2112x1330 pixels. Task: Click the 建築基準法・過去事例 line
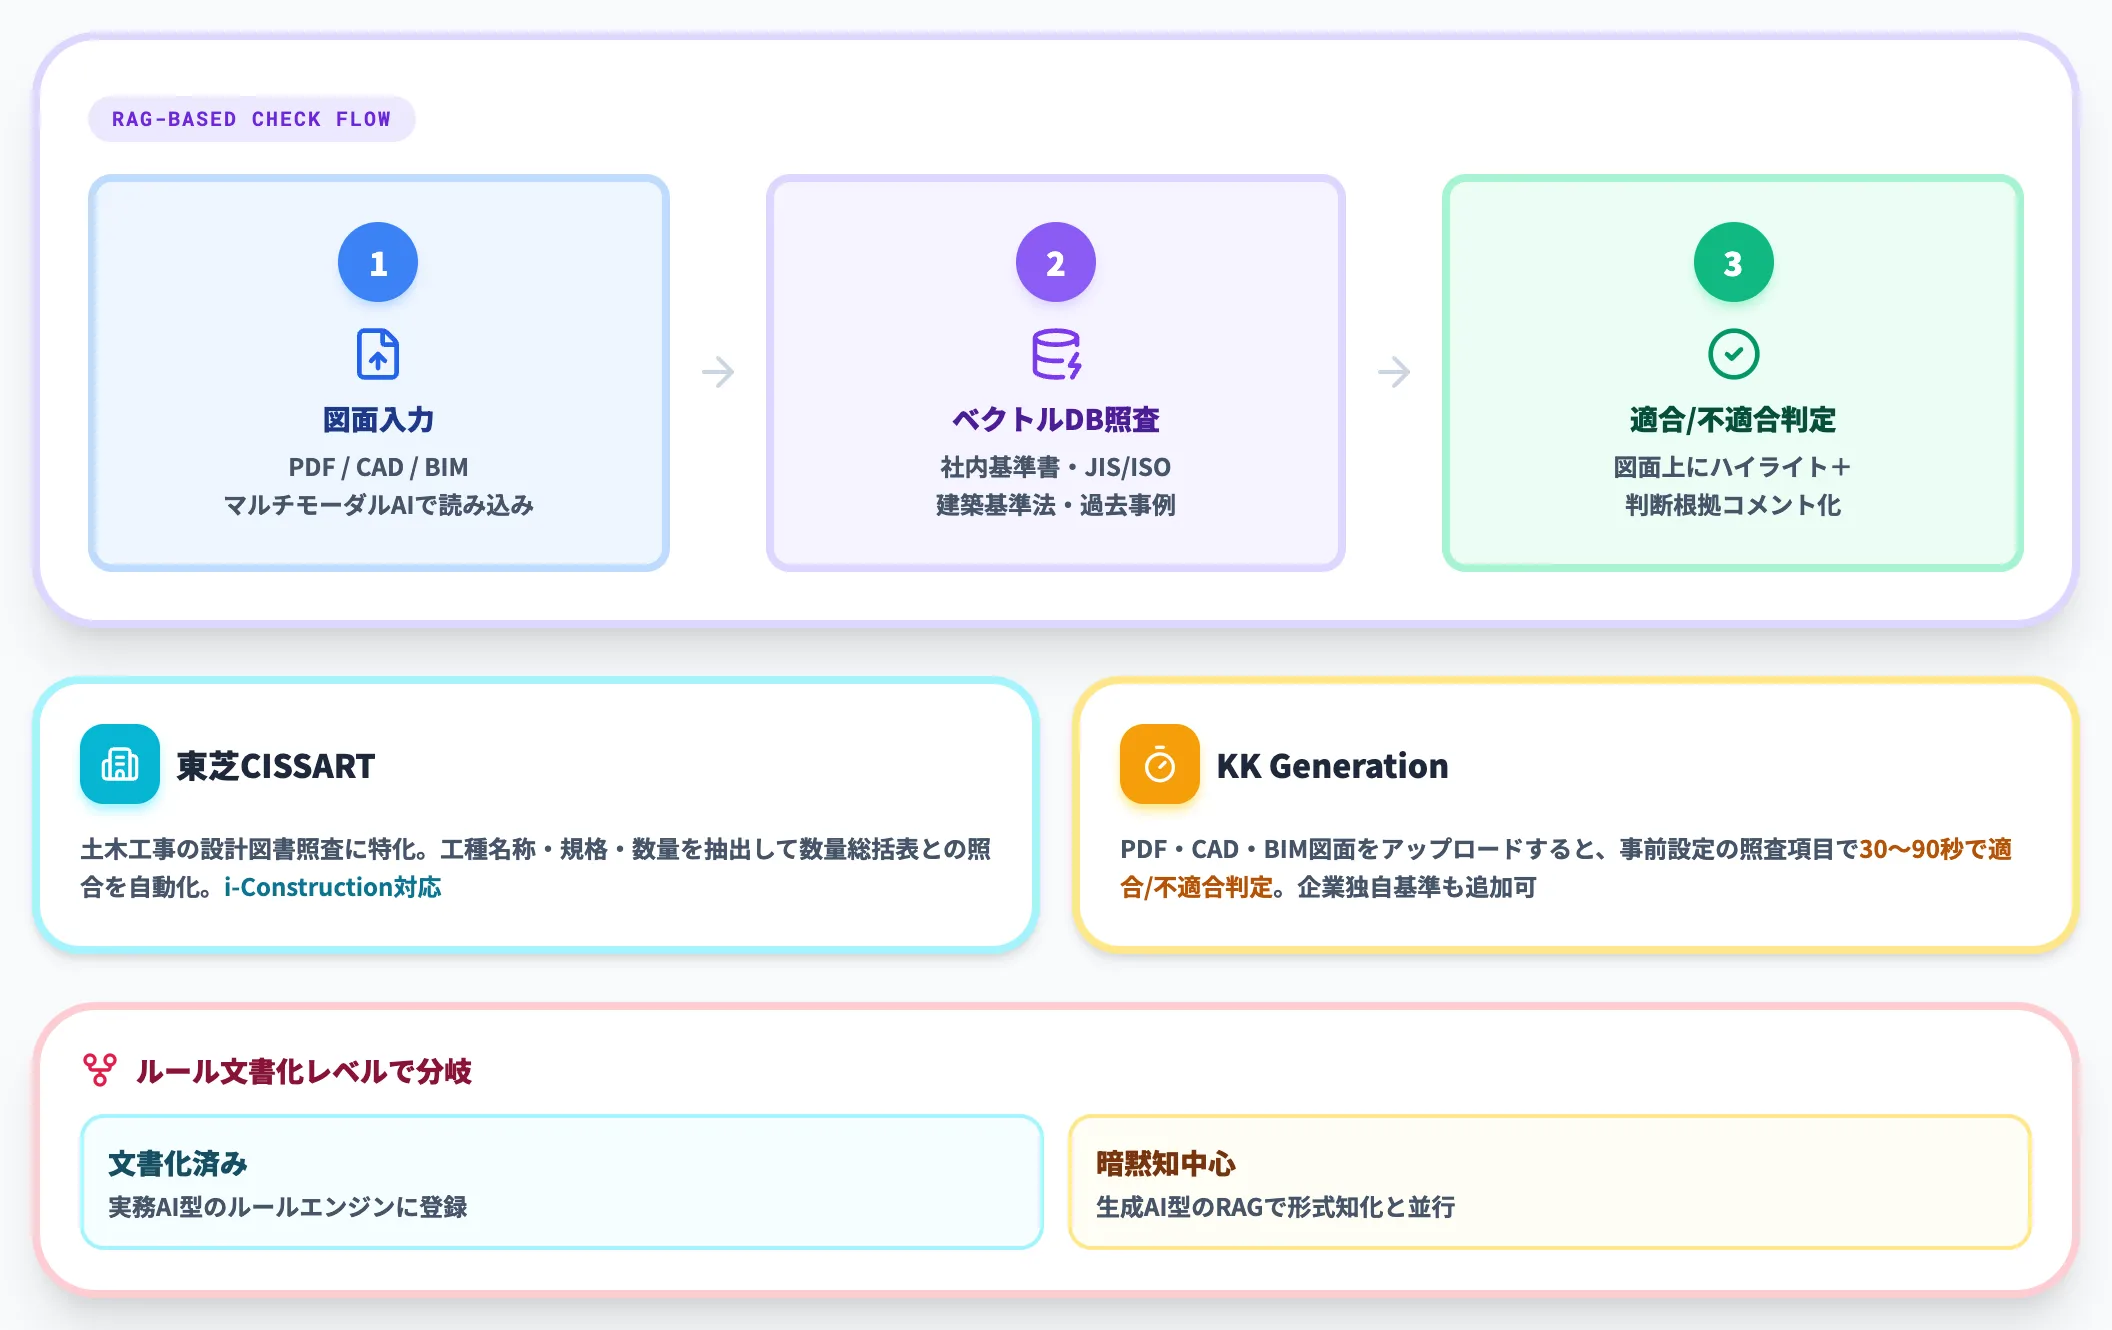[x=1056, y=505]
